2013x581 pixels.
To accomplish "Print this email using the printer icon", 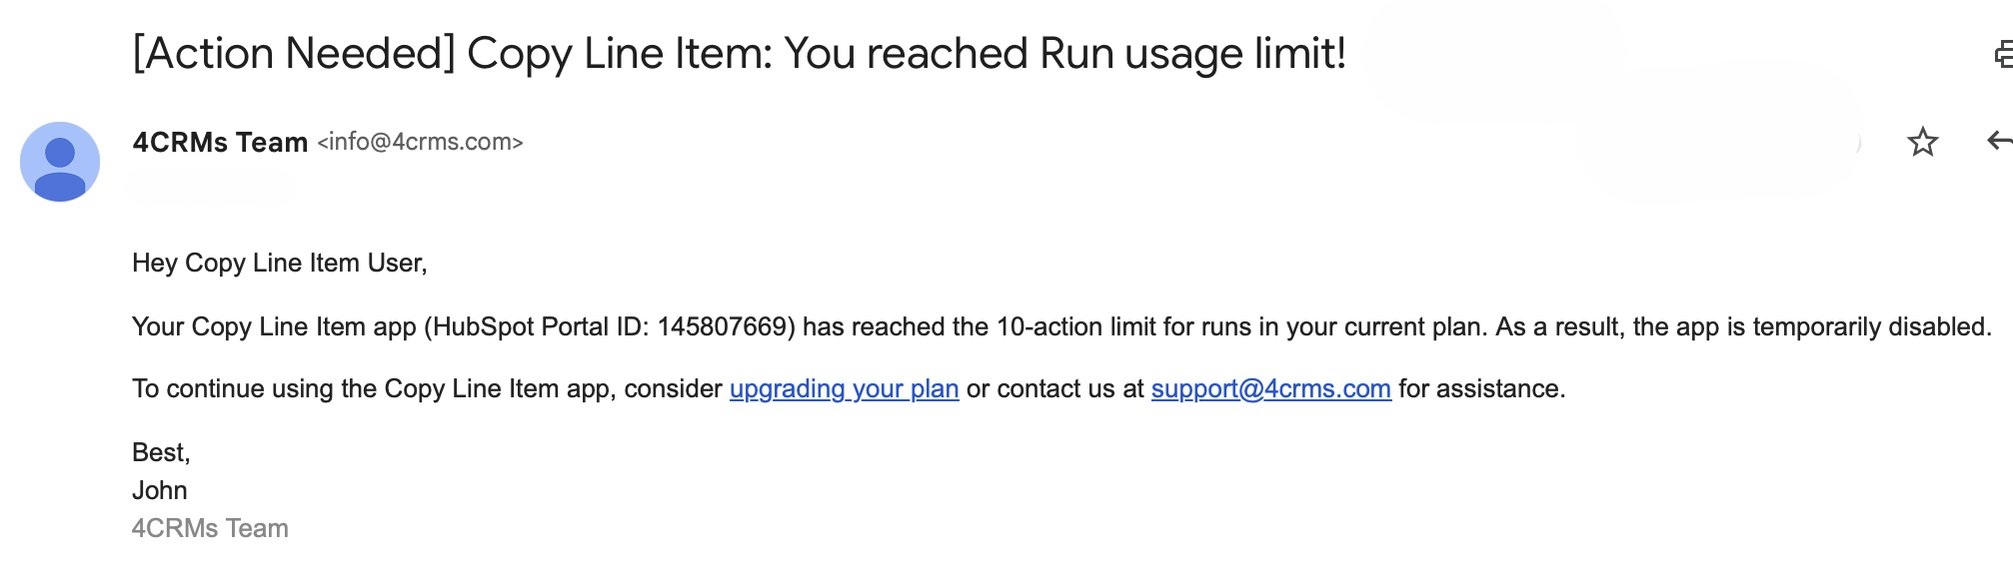I will (x=2003, y=54).
